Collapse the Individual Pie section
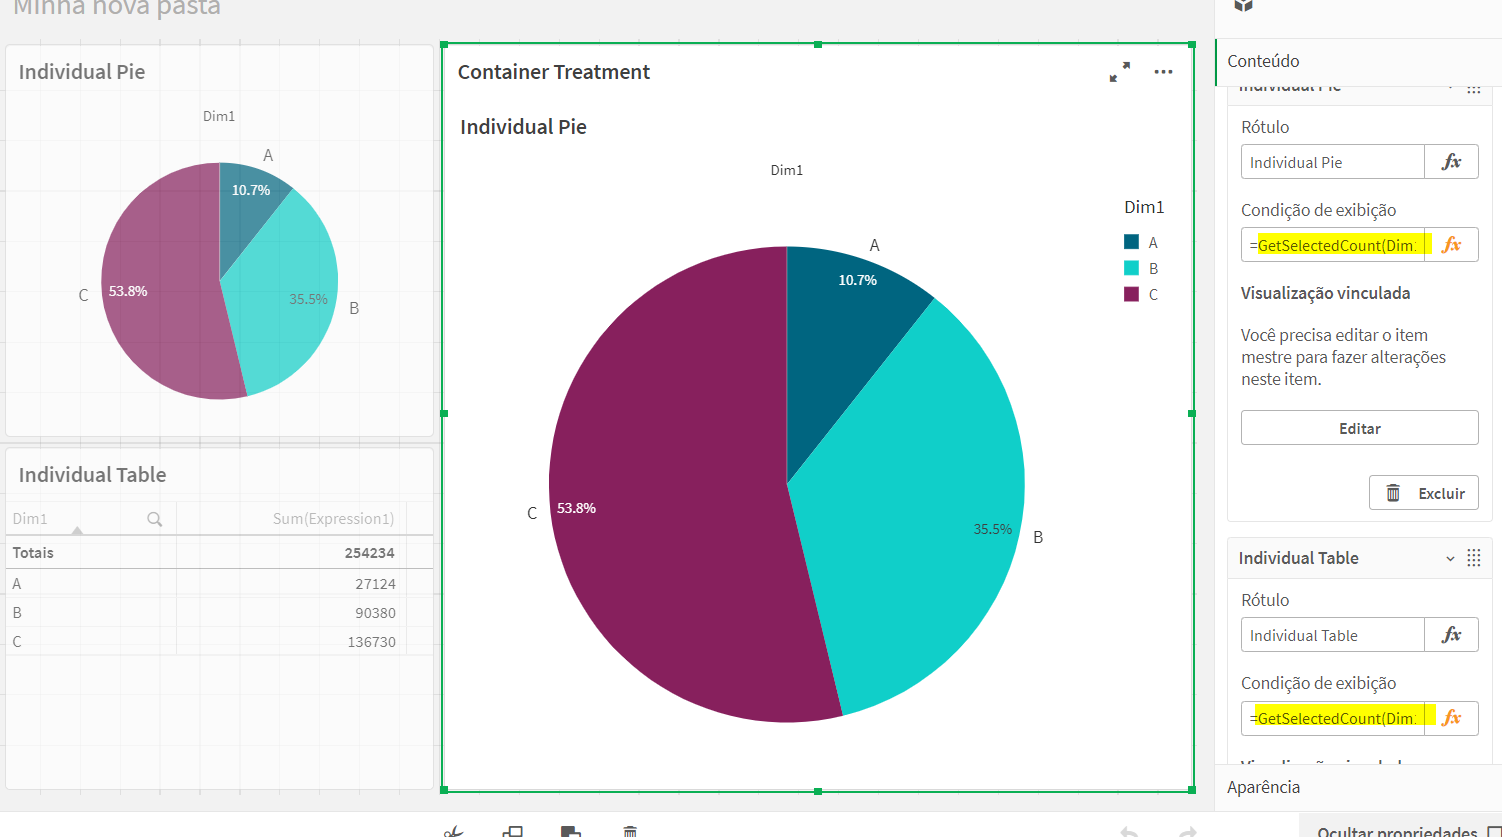The width and height of the screenshot is (1502, 837). click(1451, 86)
